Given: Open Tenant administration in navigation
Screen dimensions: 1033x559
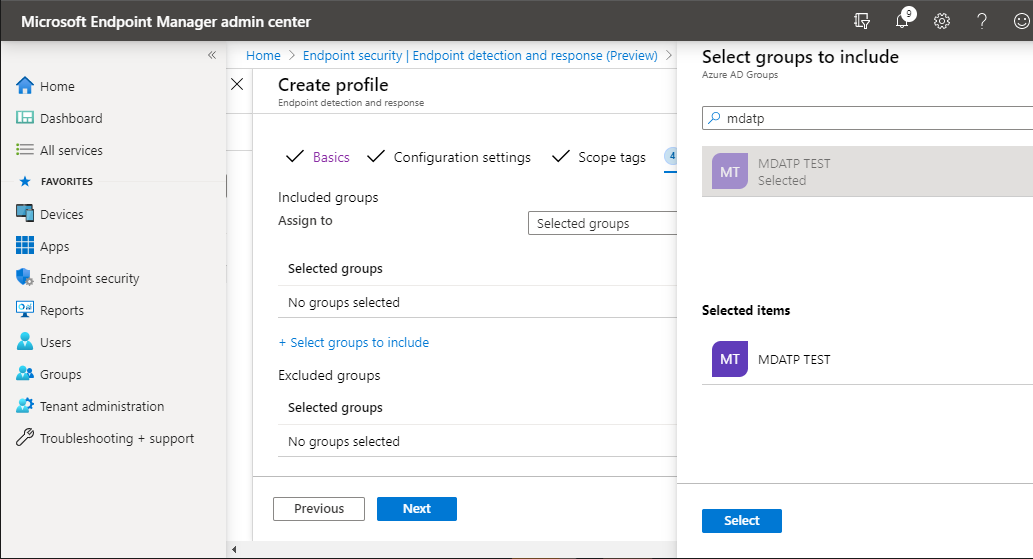Looking at the screenshot, I should [102, 406].
